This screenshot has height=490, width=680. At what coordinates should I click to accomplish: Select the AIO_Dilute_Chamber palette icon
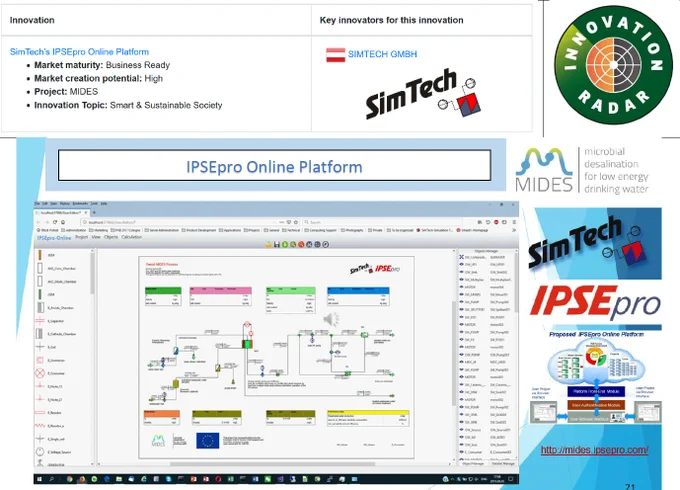pos(40,281)
